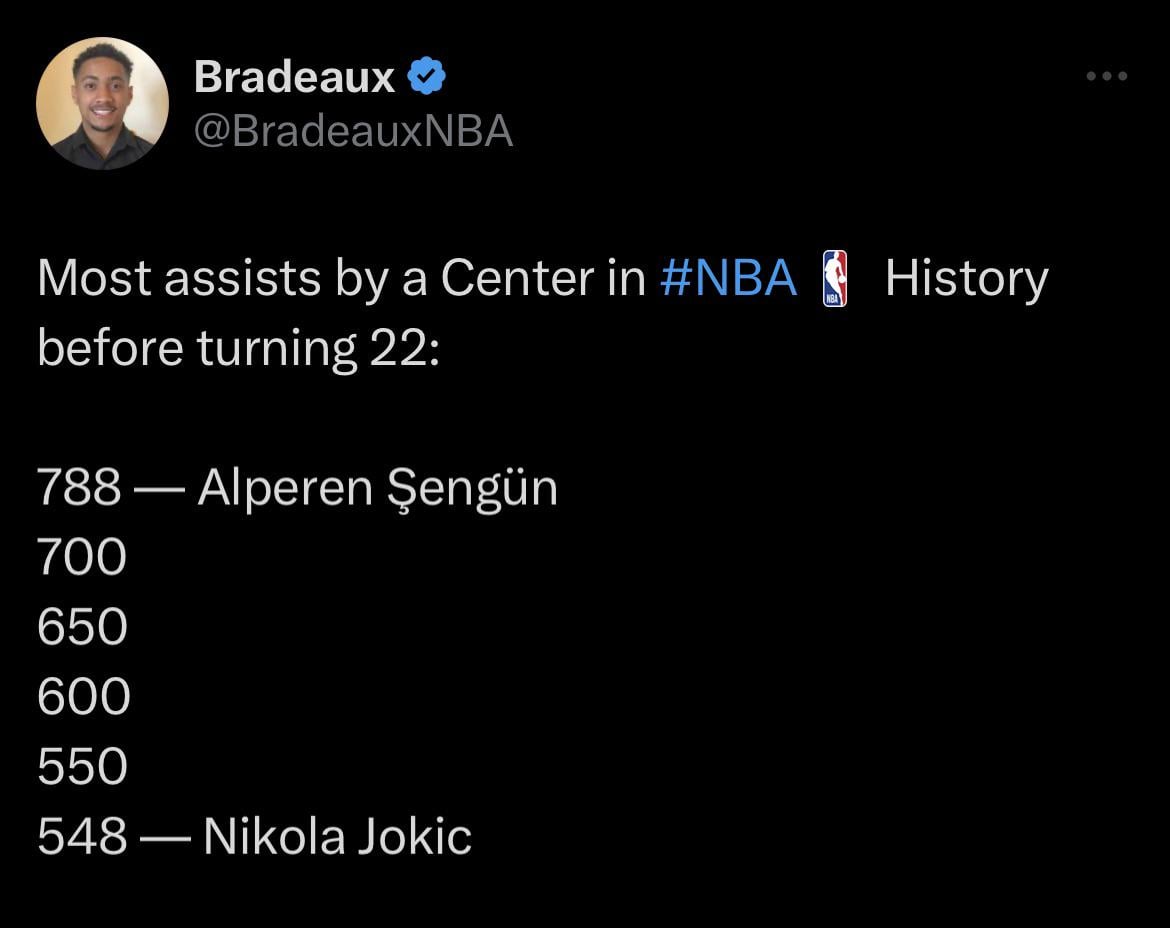Viewport: 1170px width, 928px height.
Task: Click the 550 line
Action: (x=82, y=767)
